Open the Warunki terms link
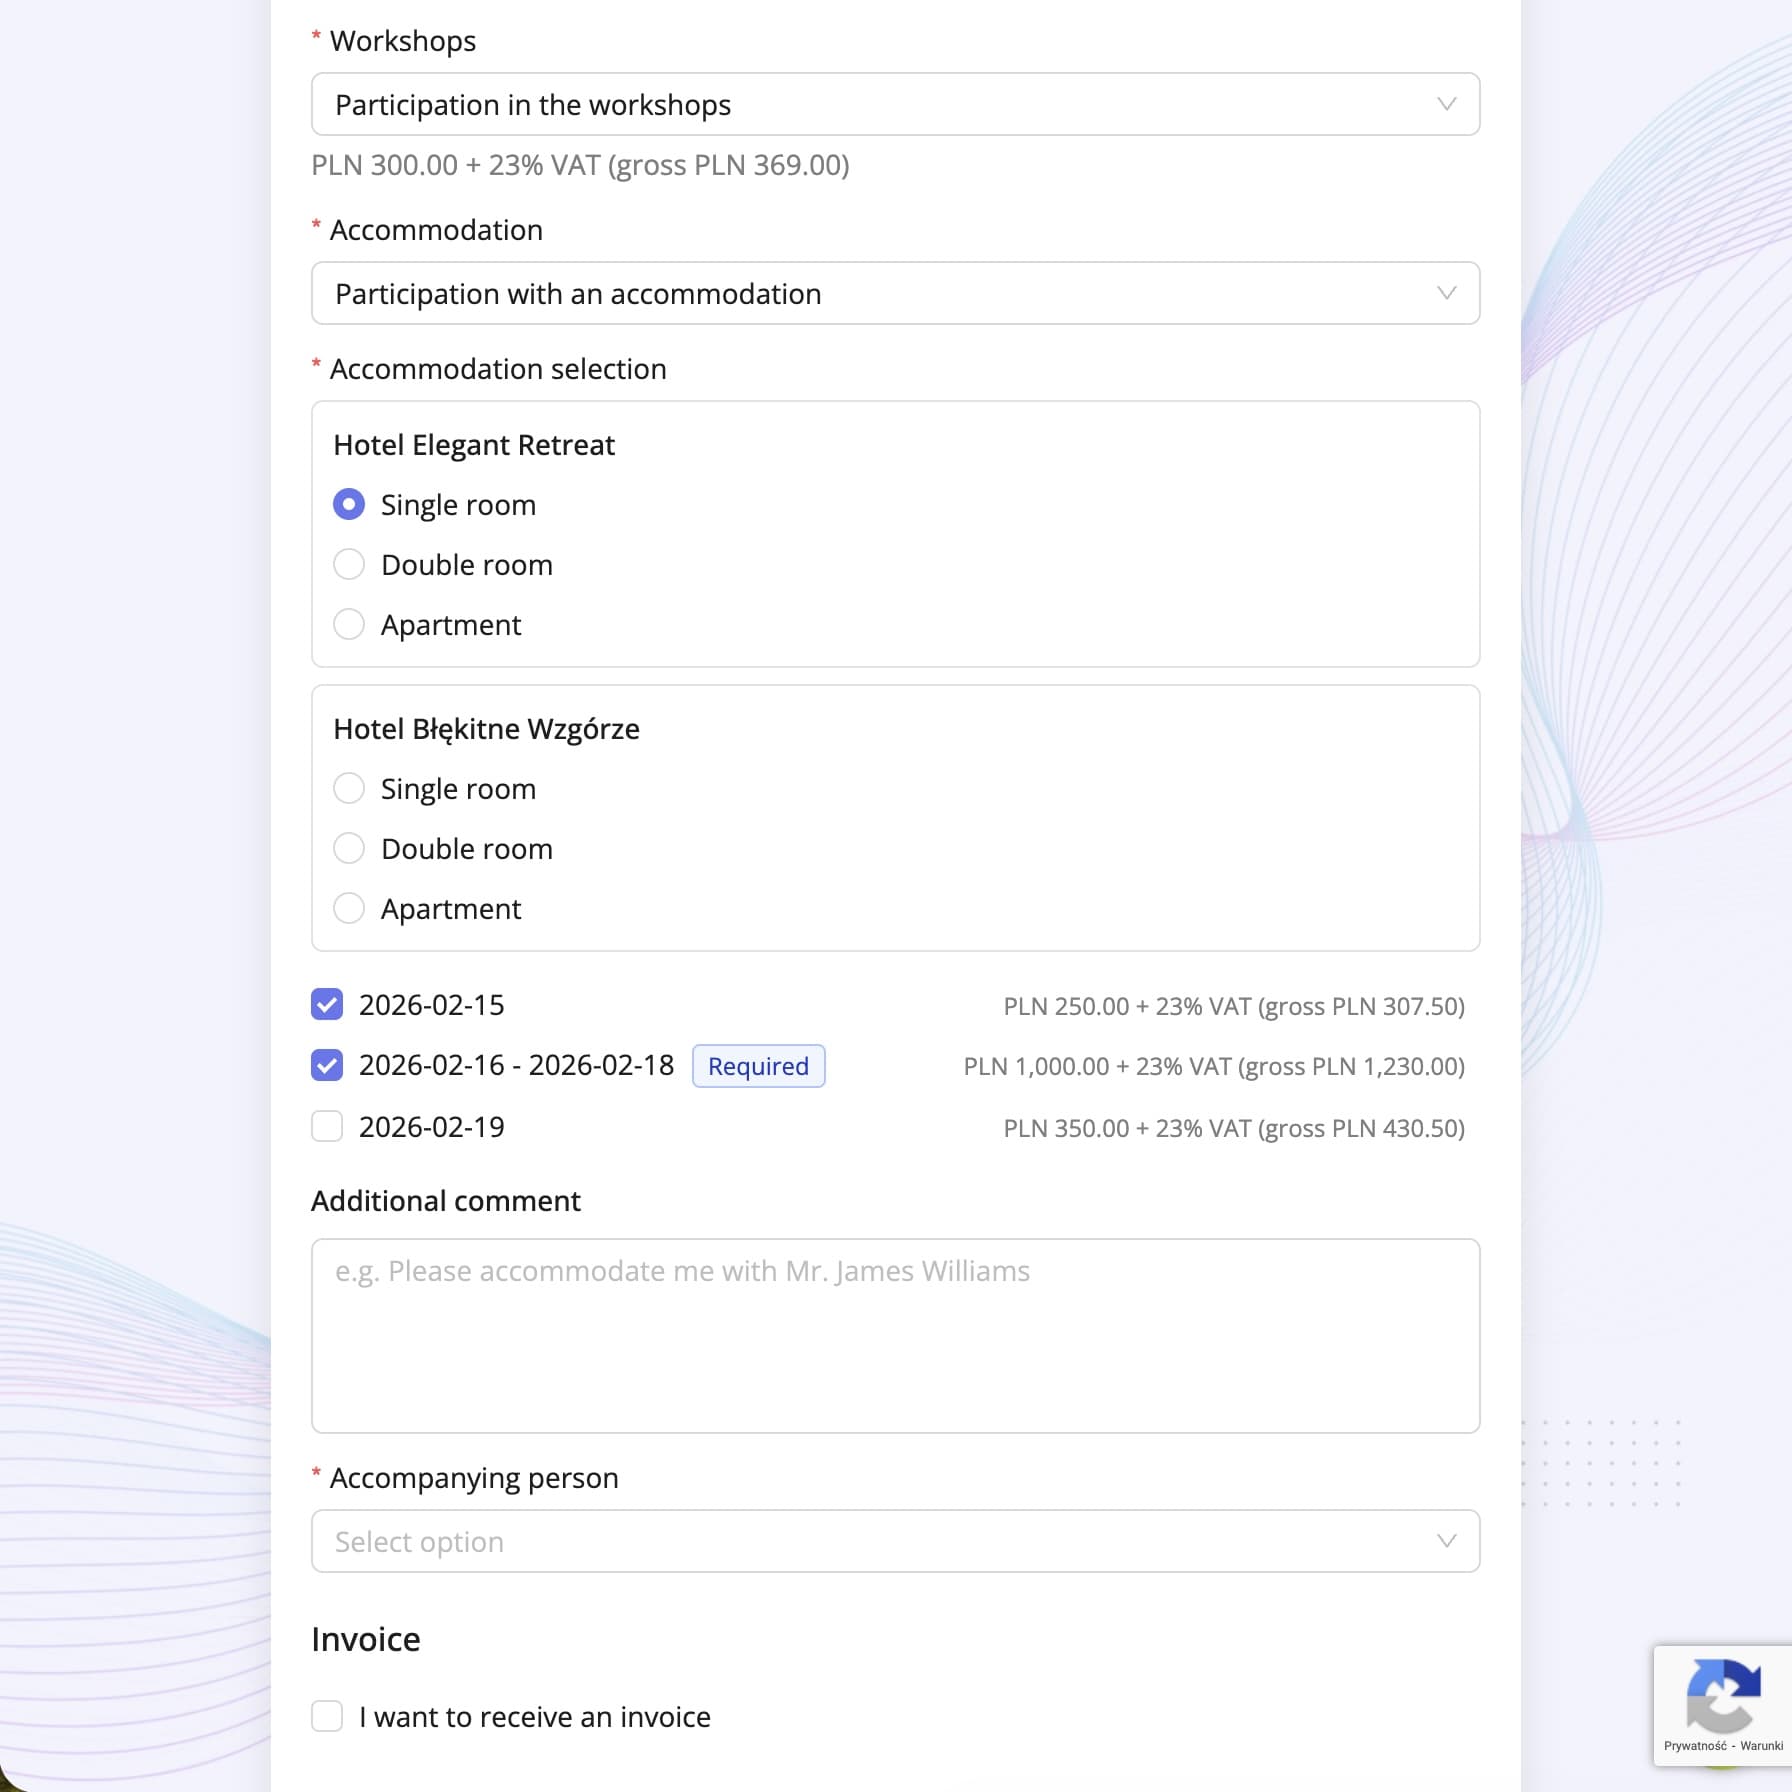The height and width of the screenshot is (1792, 1792). (1761, 1746)
